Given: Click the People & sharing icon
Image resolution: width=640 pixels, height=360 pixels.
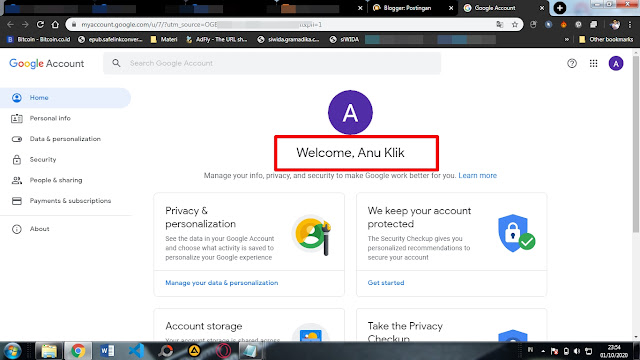Looking at the screenshot, I should pos(17,180).
